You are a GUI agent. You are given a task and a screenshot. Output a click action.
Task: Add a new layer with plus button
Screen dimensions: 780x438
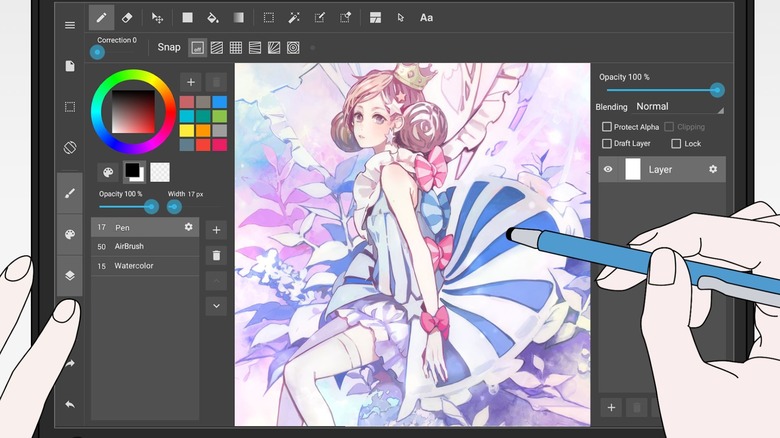point(611,407)
